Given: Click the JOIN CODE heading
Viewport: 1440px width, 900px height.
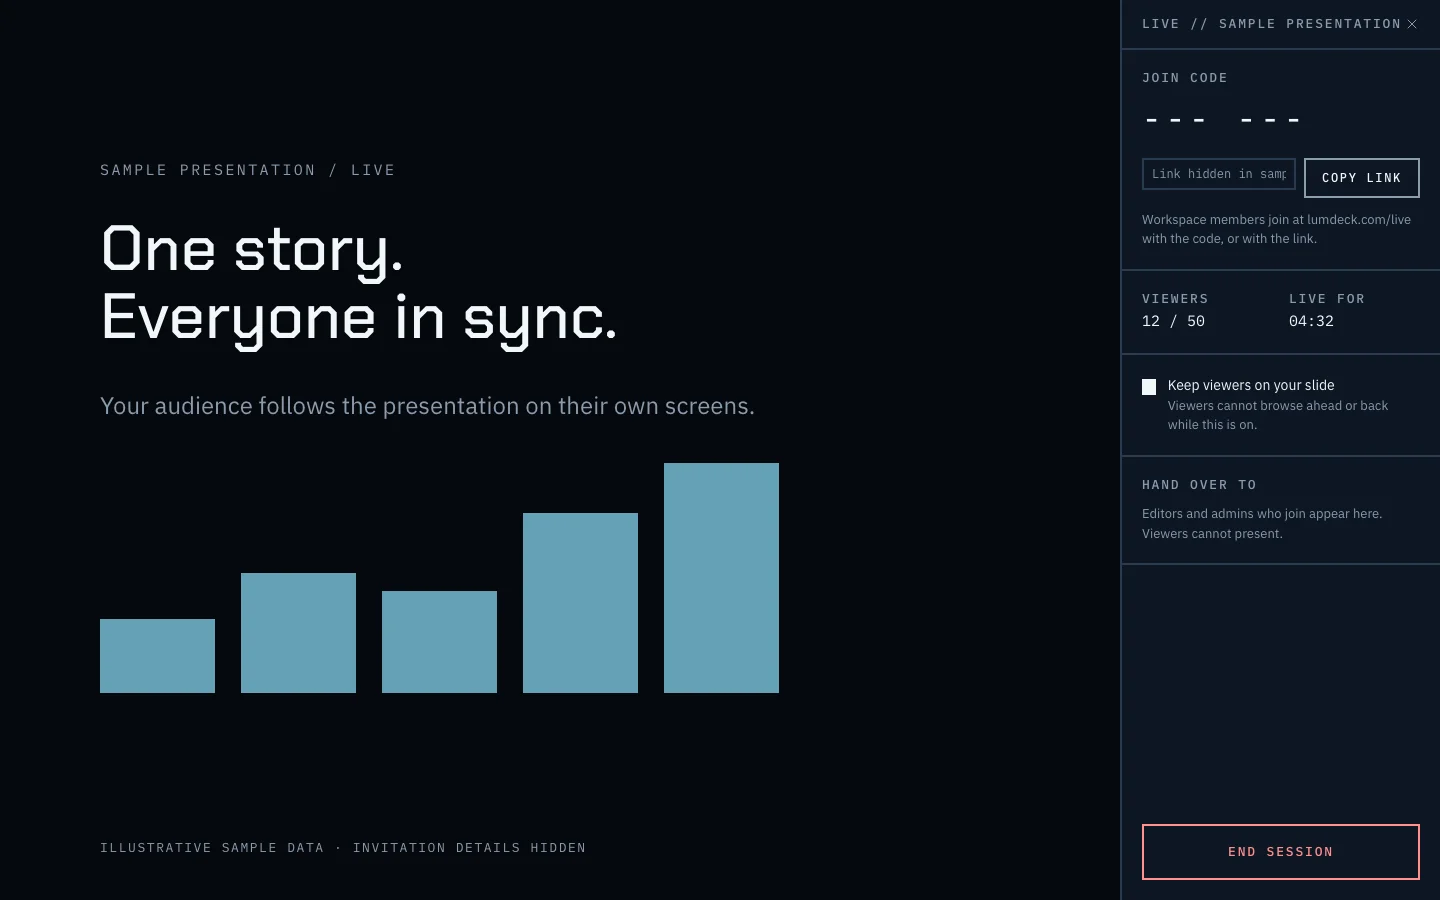Looking at the screenshot, I should [1185, 78].
